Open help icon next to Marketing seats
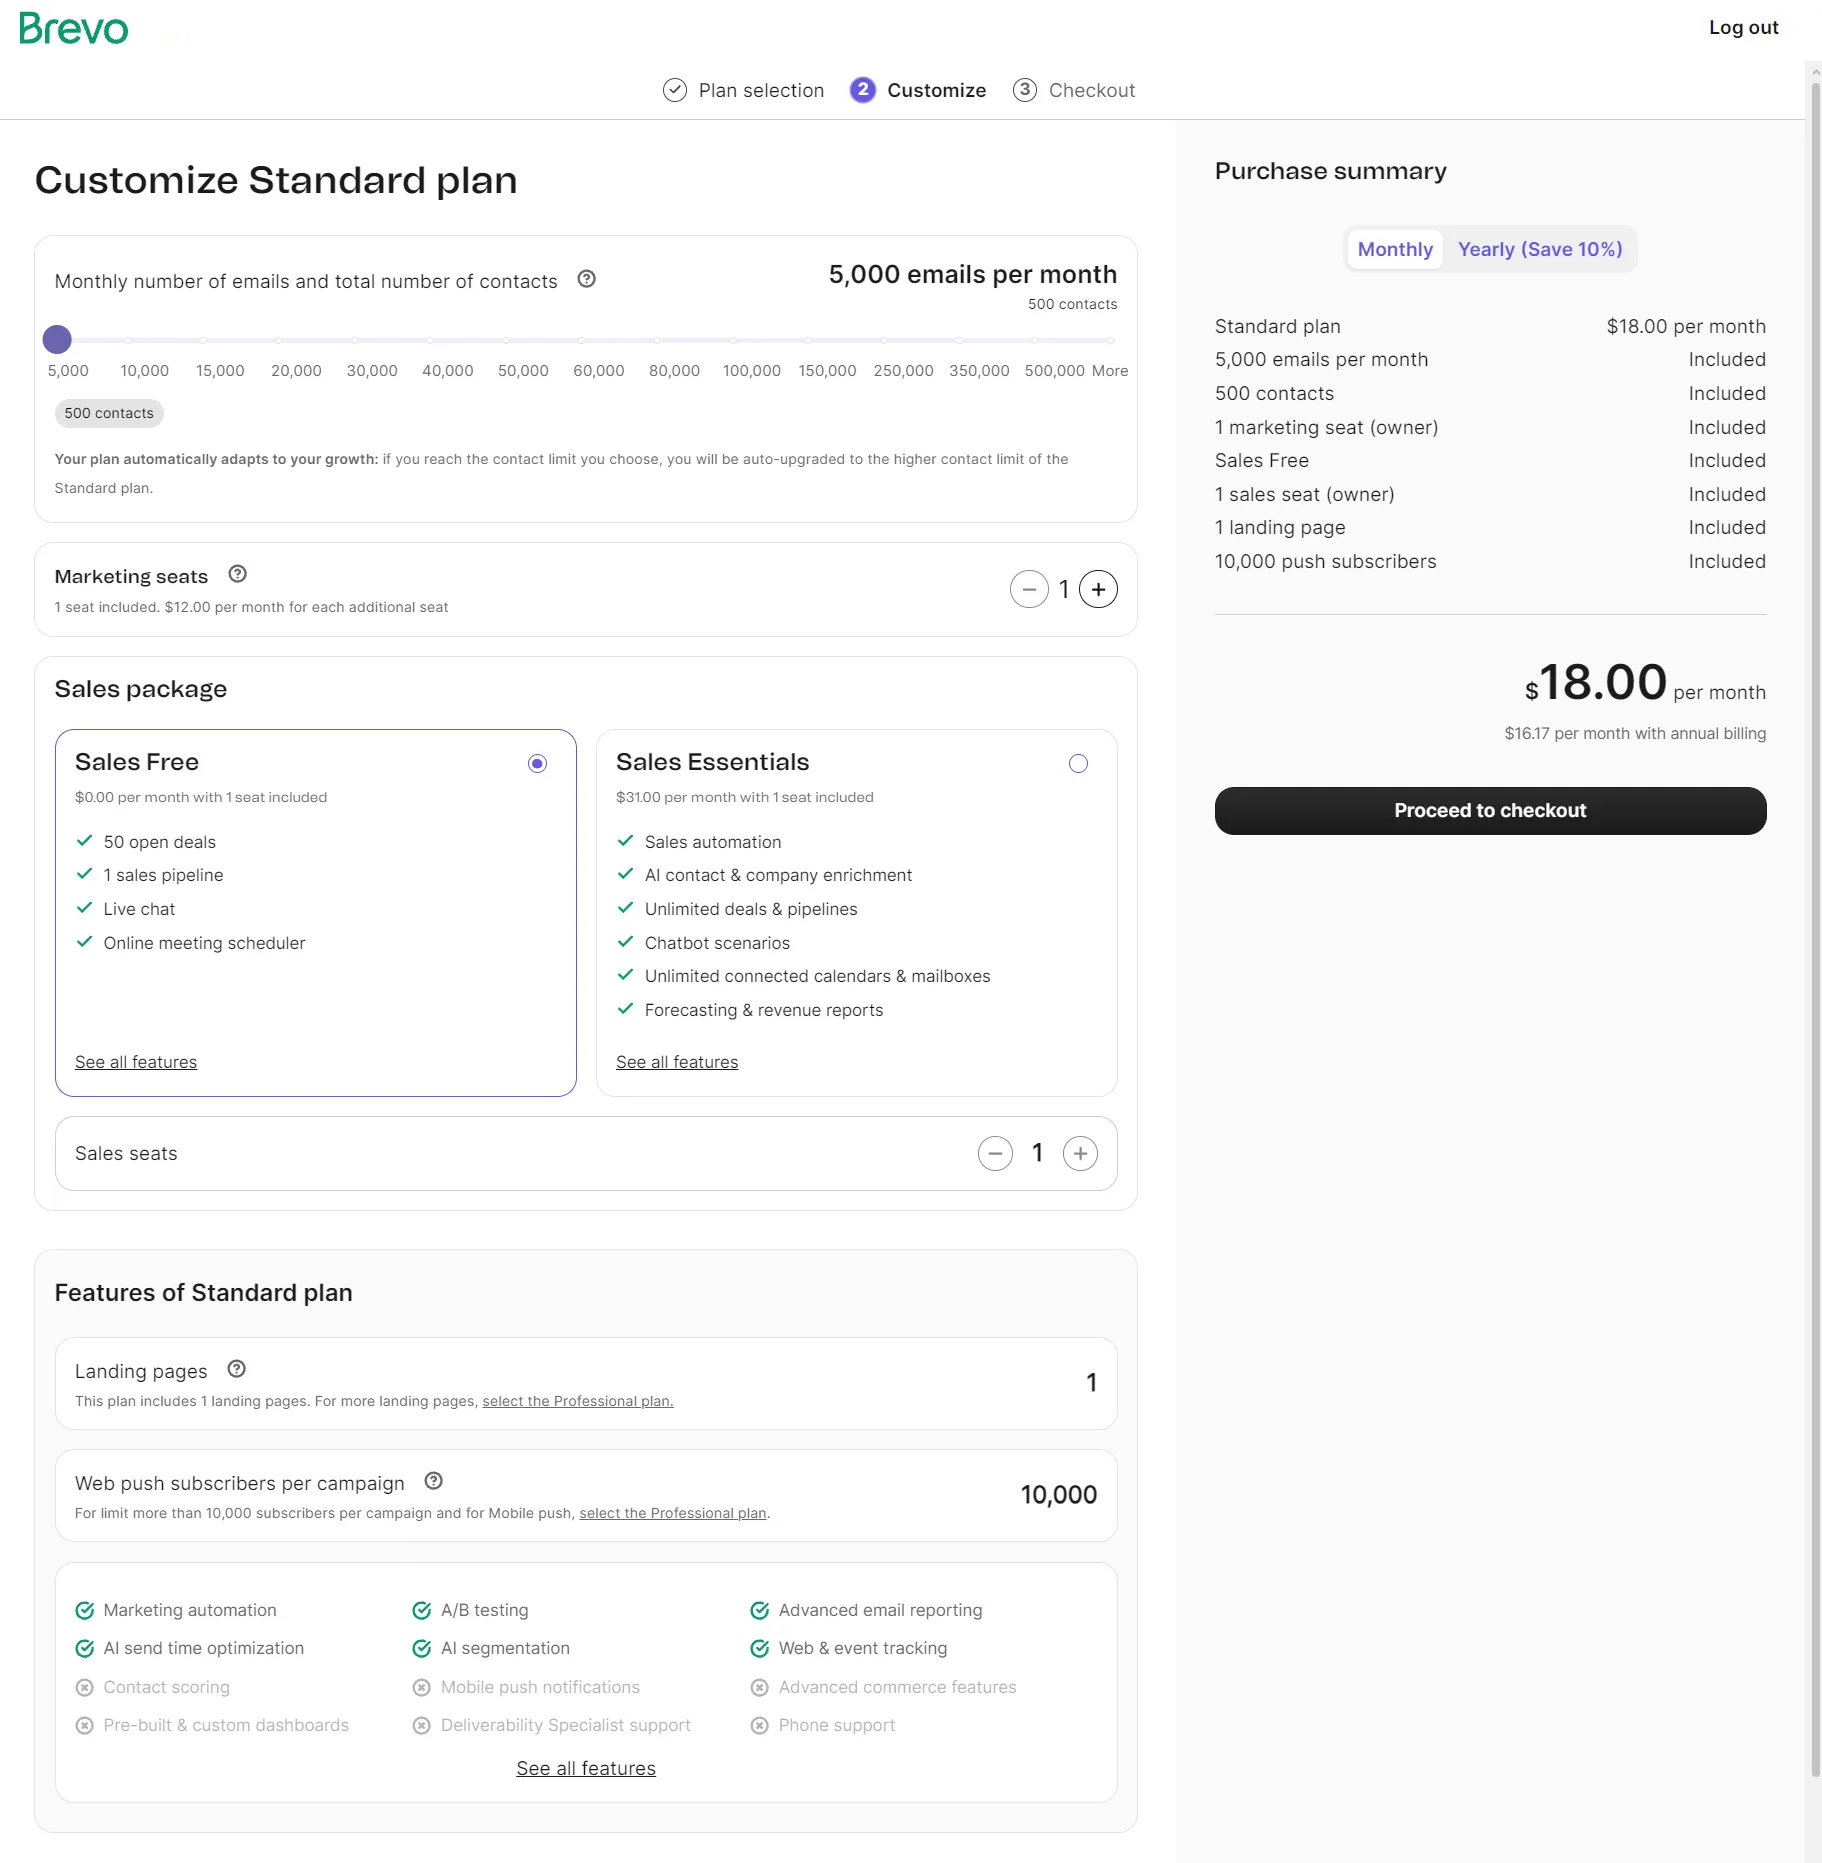 (x=237, y=574)
